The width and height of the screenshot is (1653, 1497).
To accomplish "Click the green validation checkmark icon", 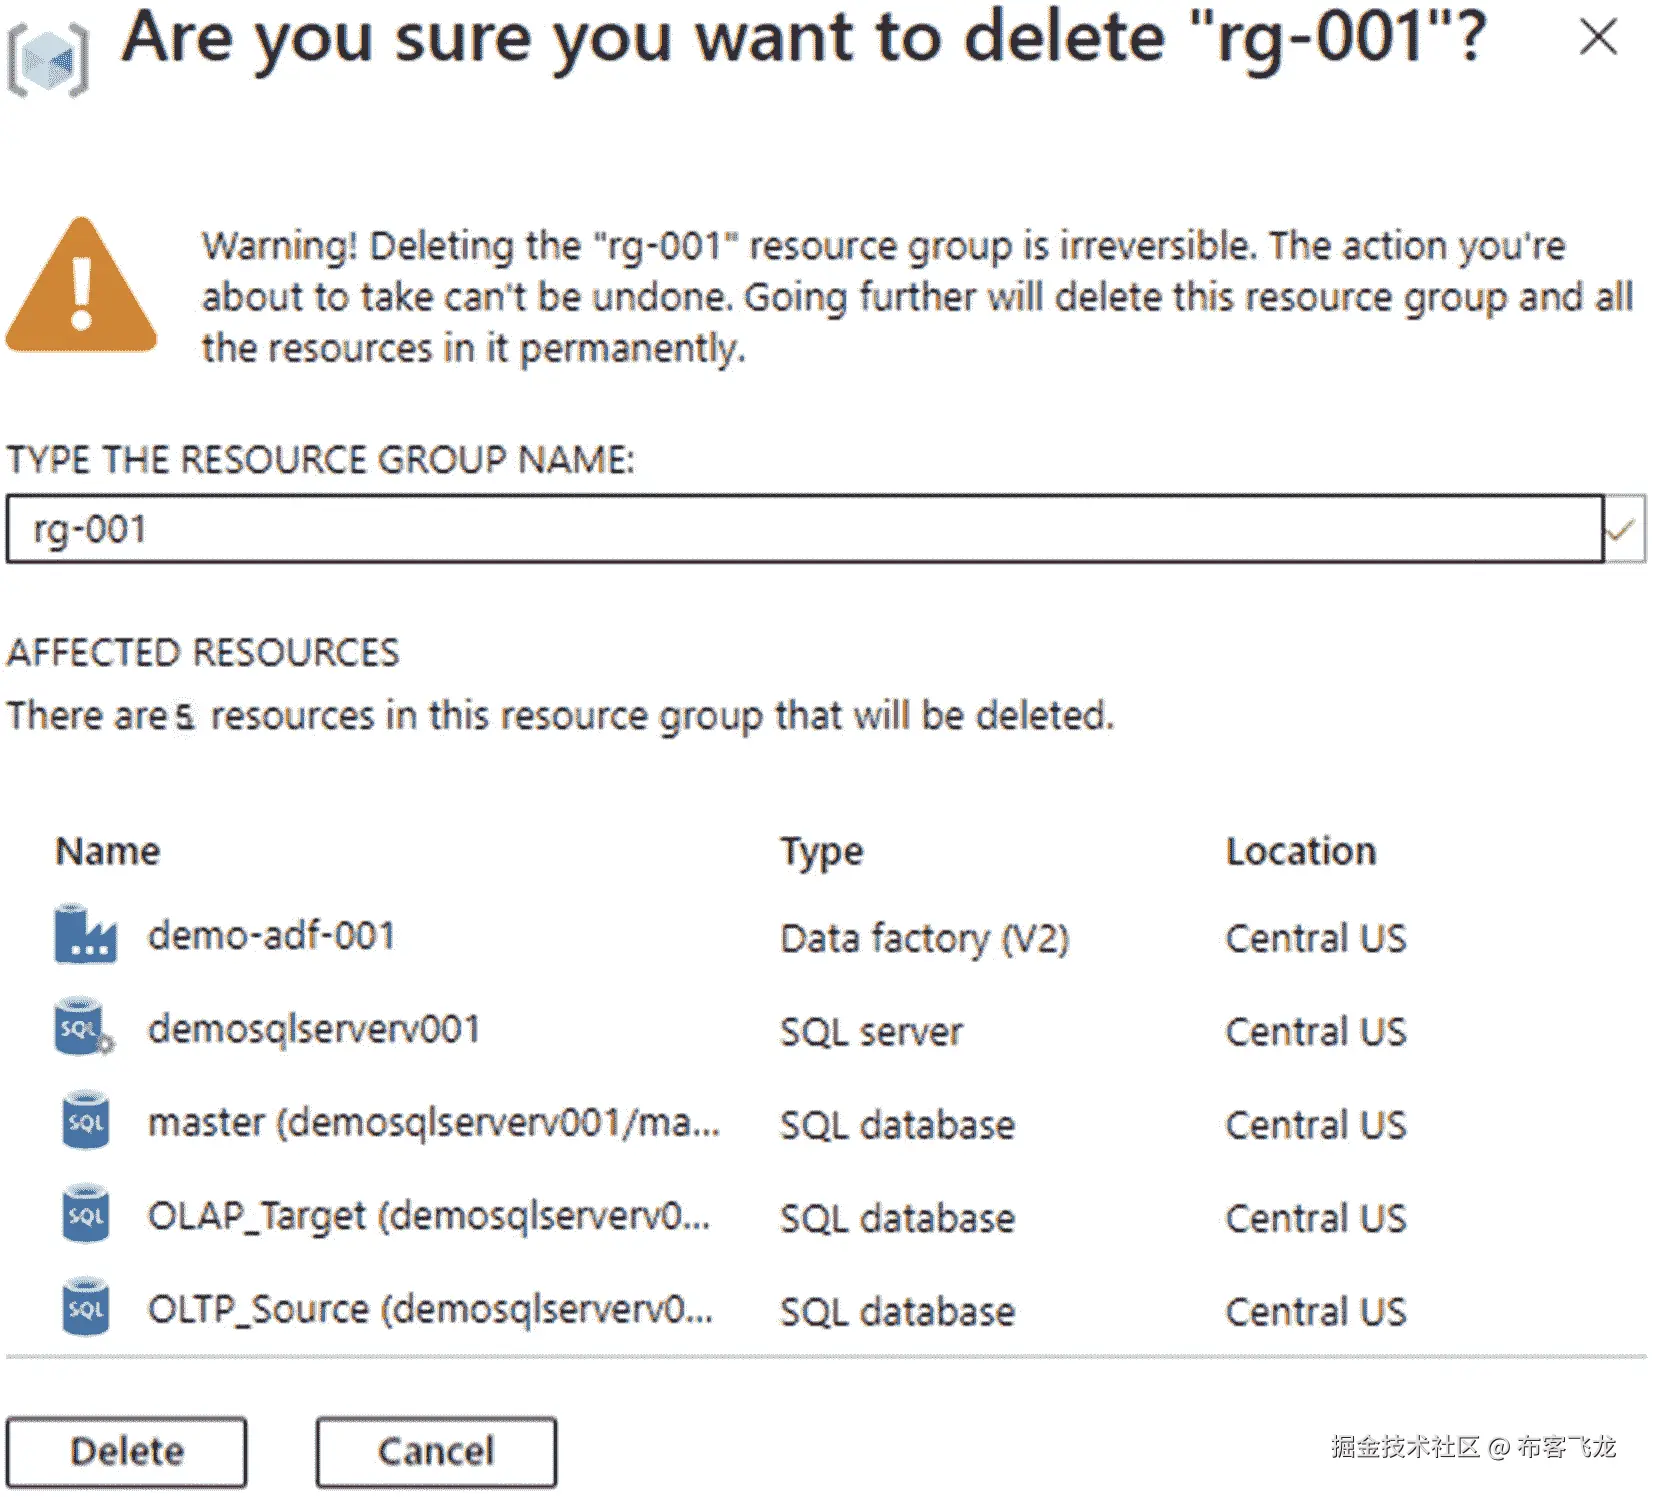I will pos(1621,529).
